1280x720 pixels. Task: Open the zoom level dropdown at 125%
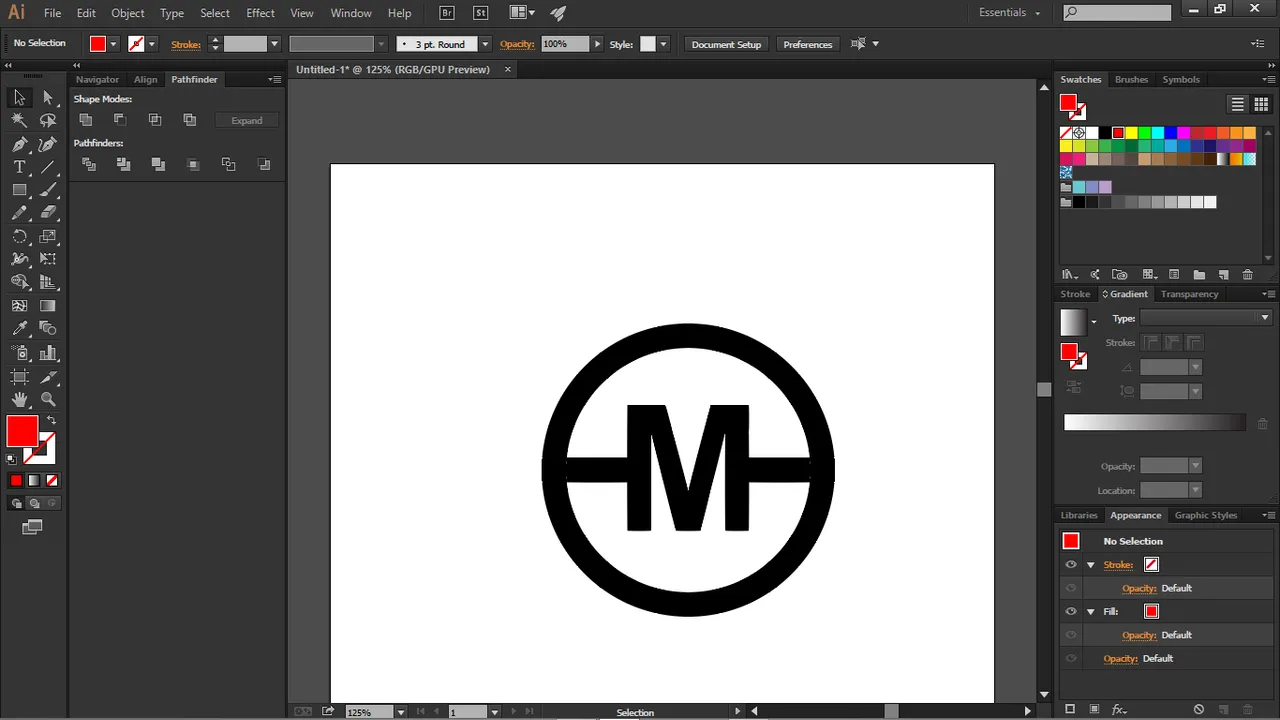pyautogui.click(x=400, y=712)
